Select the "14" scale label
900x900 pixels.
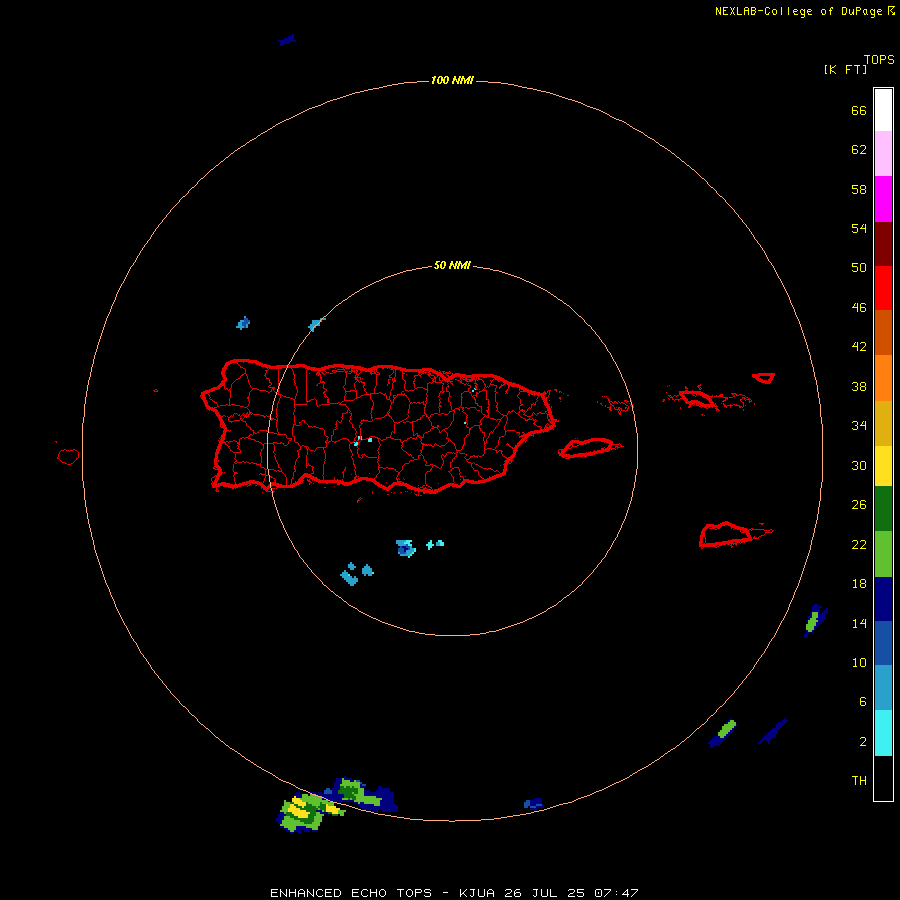click(859, 623)
